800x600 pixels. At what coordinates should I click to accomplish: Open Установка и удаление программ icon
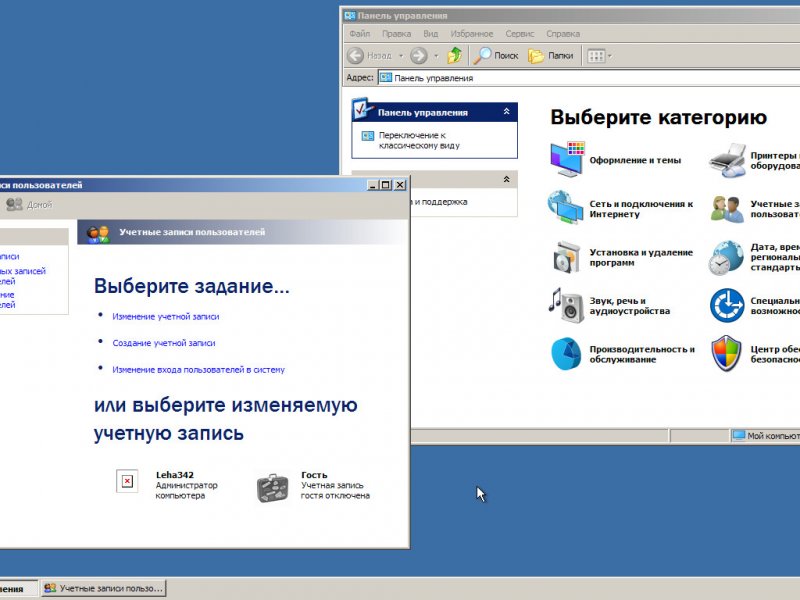(x=566, y=257)
